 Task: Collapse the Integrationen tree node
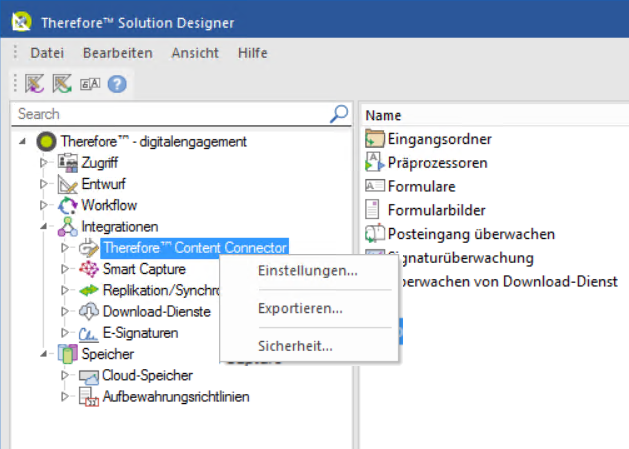[44, 227]
